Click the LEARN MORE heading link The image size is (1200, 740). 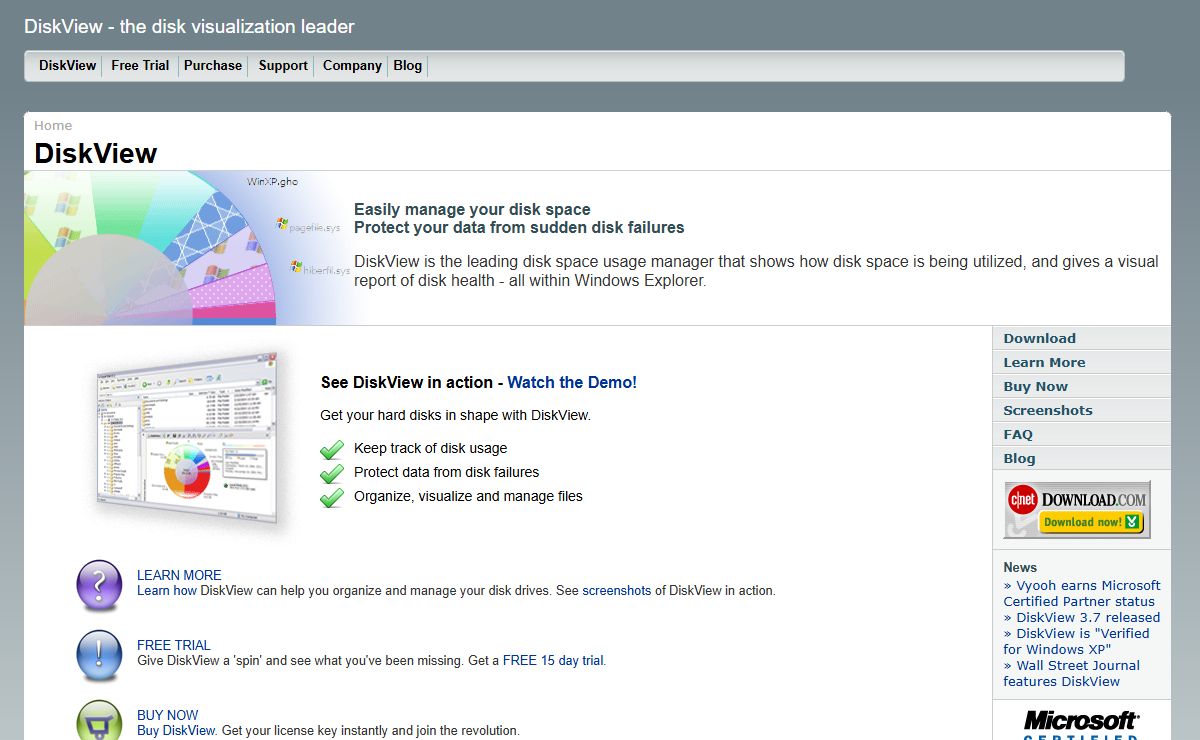179,575
